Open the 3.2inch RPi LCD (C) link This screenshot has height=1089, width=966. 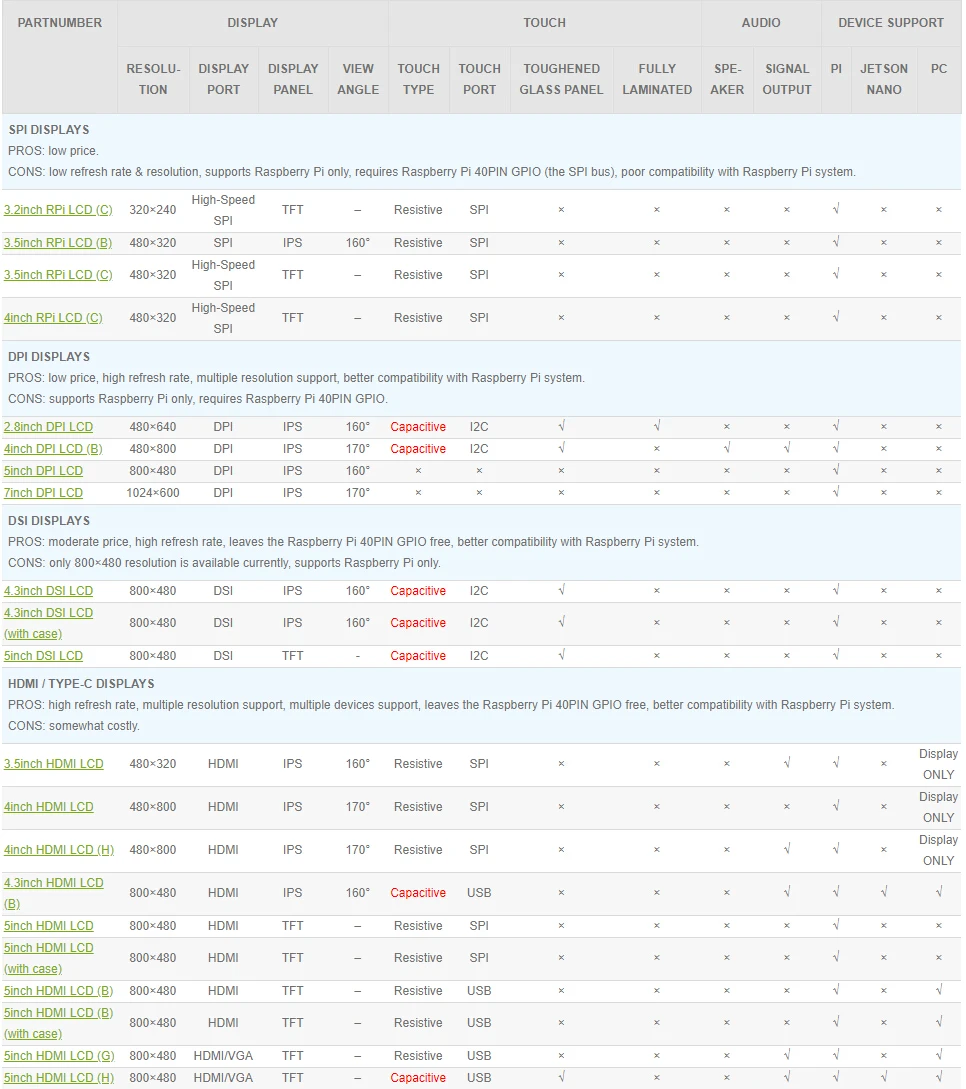click(x=58, y=210)
